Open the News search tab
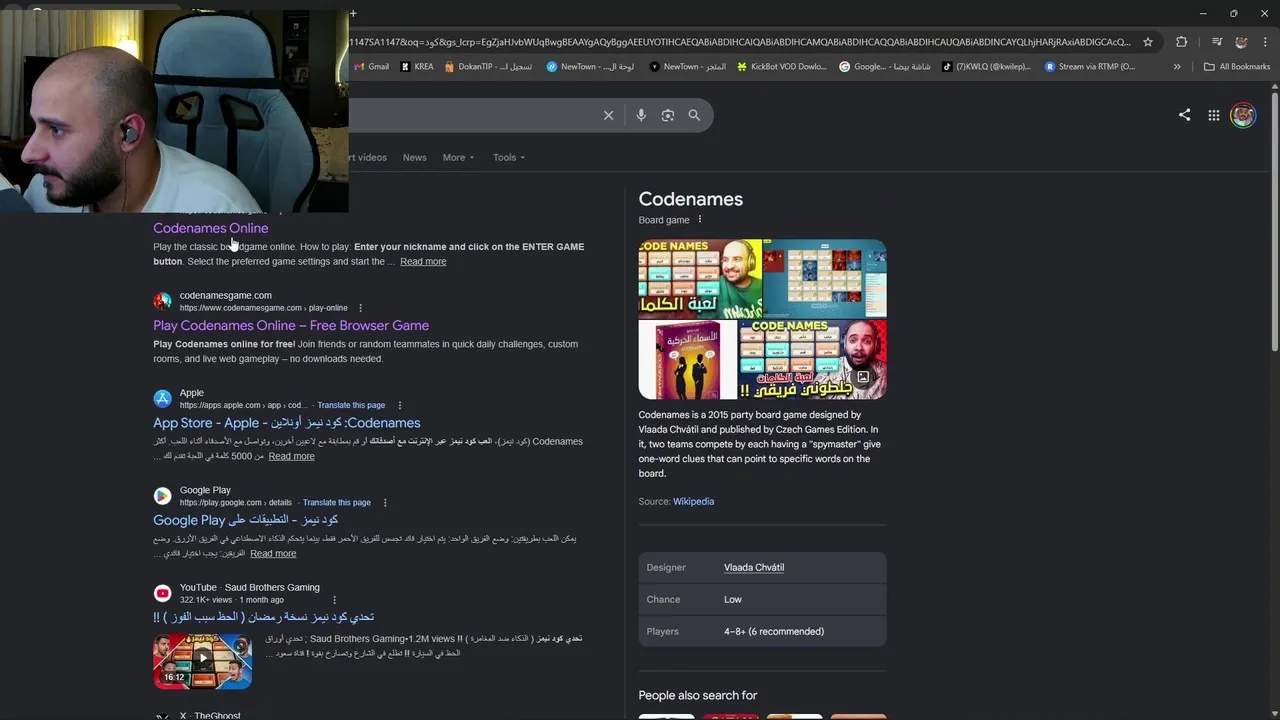 pyautogui.click(x=414, y=157)
